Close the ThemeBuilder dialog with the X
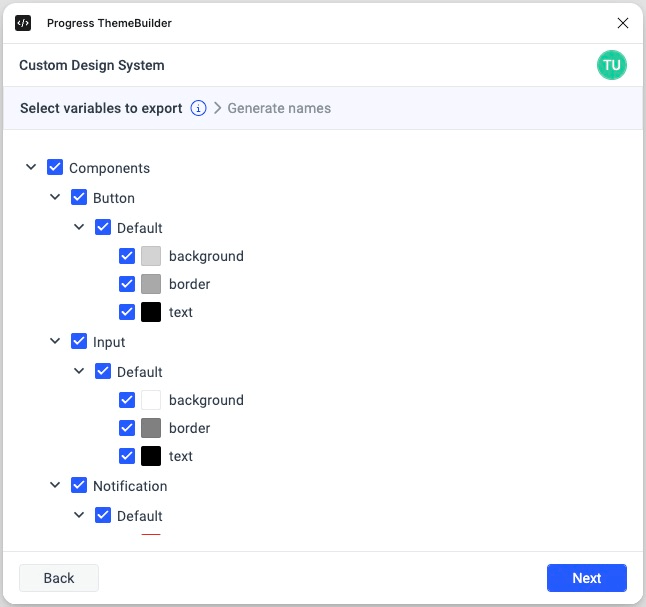This screenshot has height=607, width=646. click(x=623, y=23)
